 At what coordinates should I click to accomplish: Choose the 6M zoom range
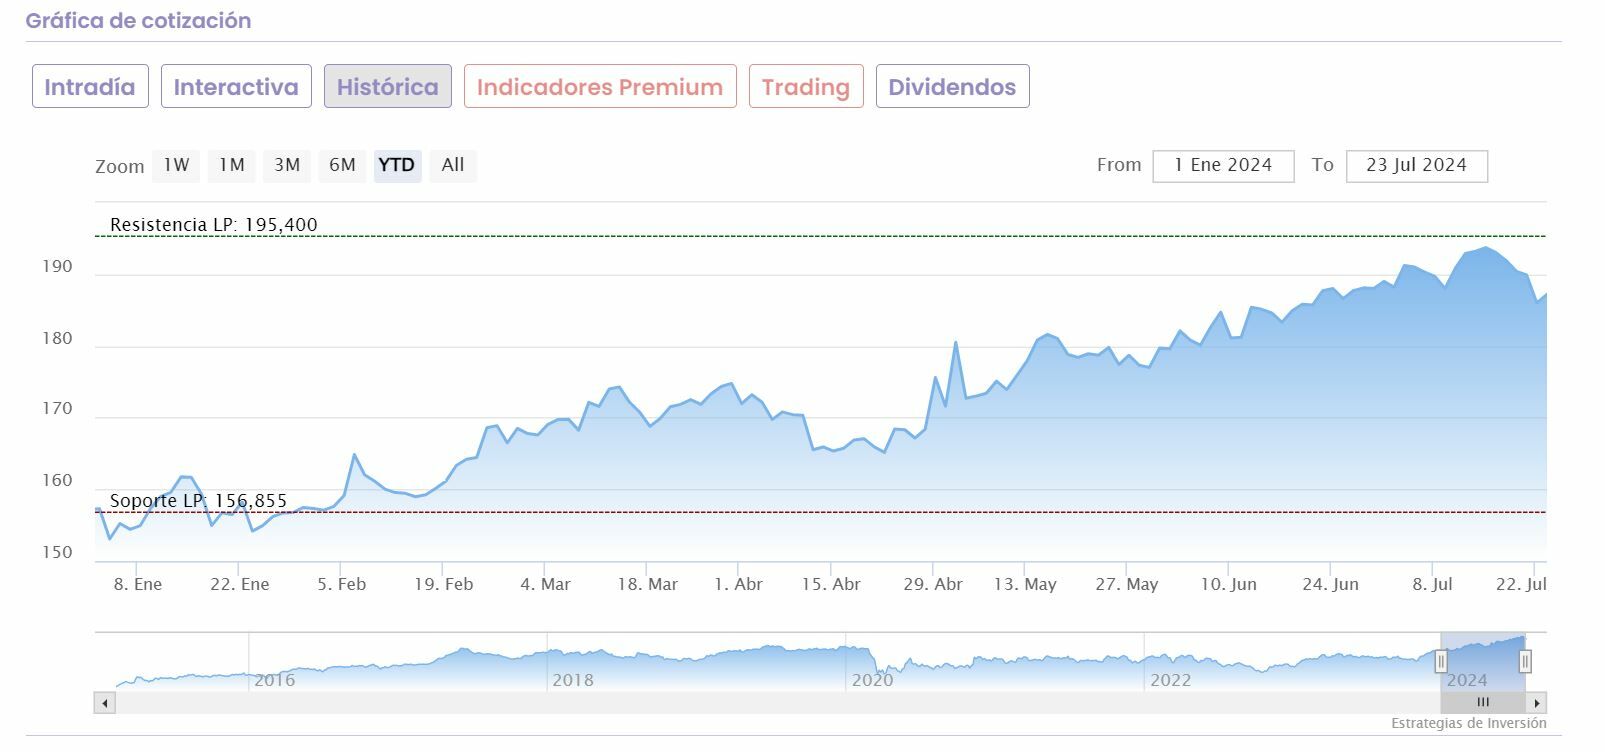tap(342, 165)
